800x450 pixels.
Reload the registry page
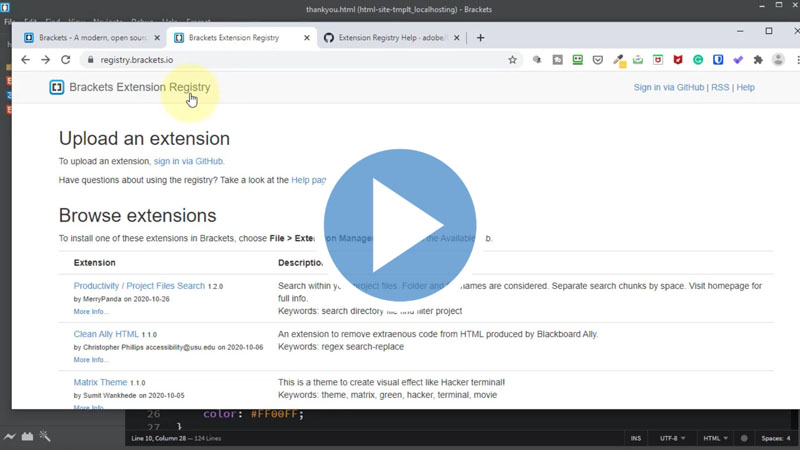(x=66, y=60)
